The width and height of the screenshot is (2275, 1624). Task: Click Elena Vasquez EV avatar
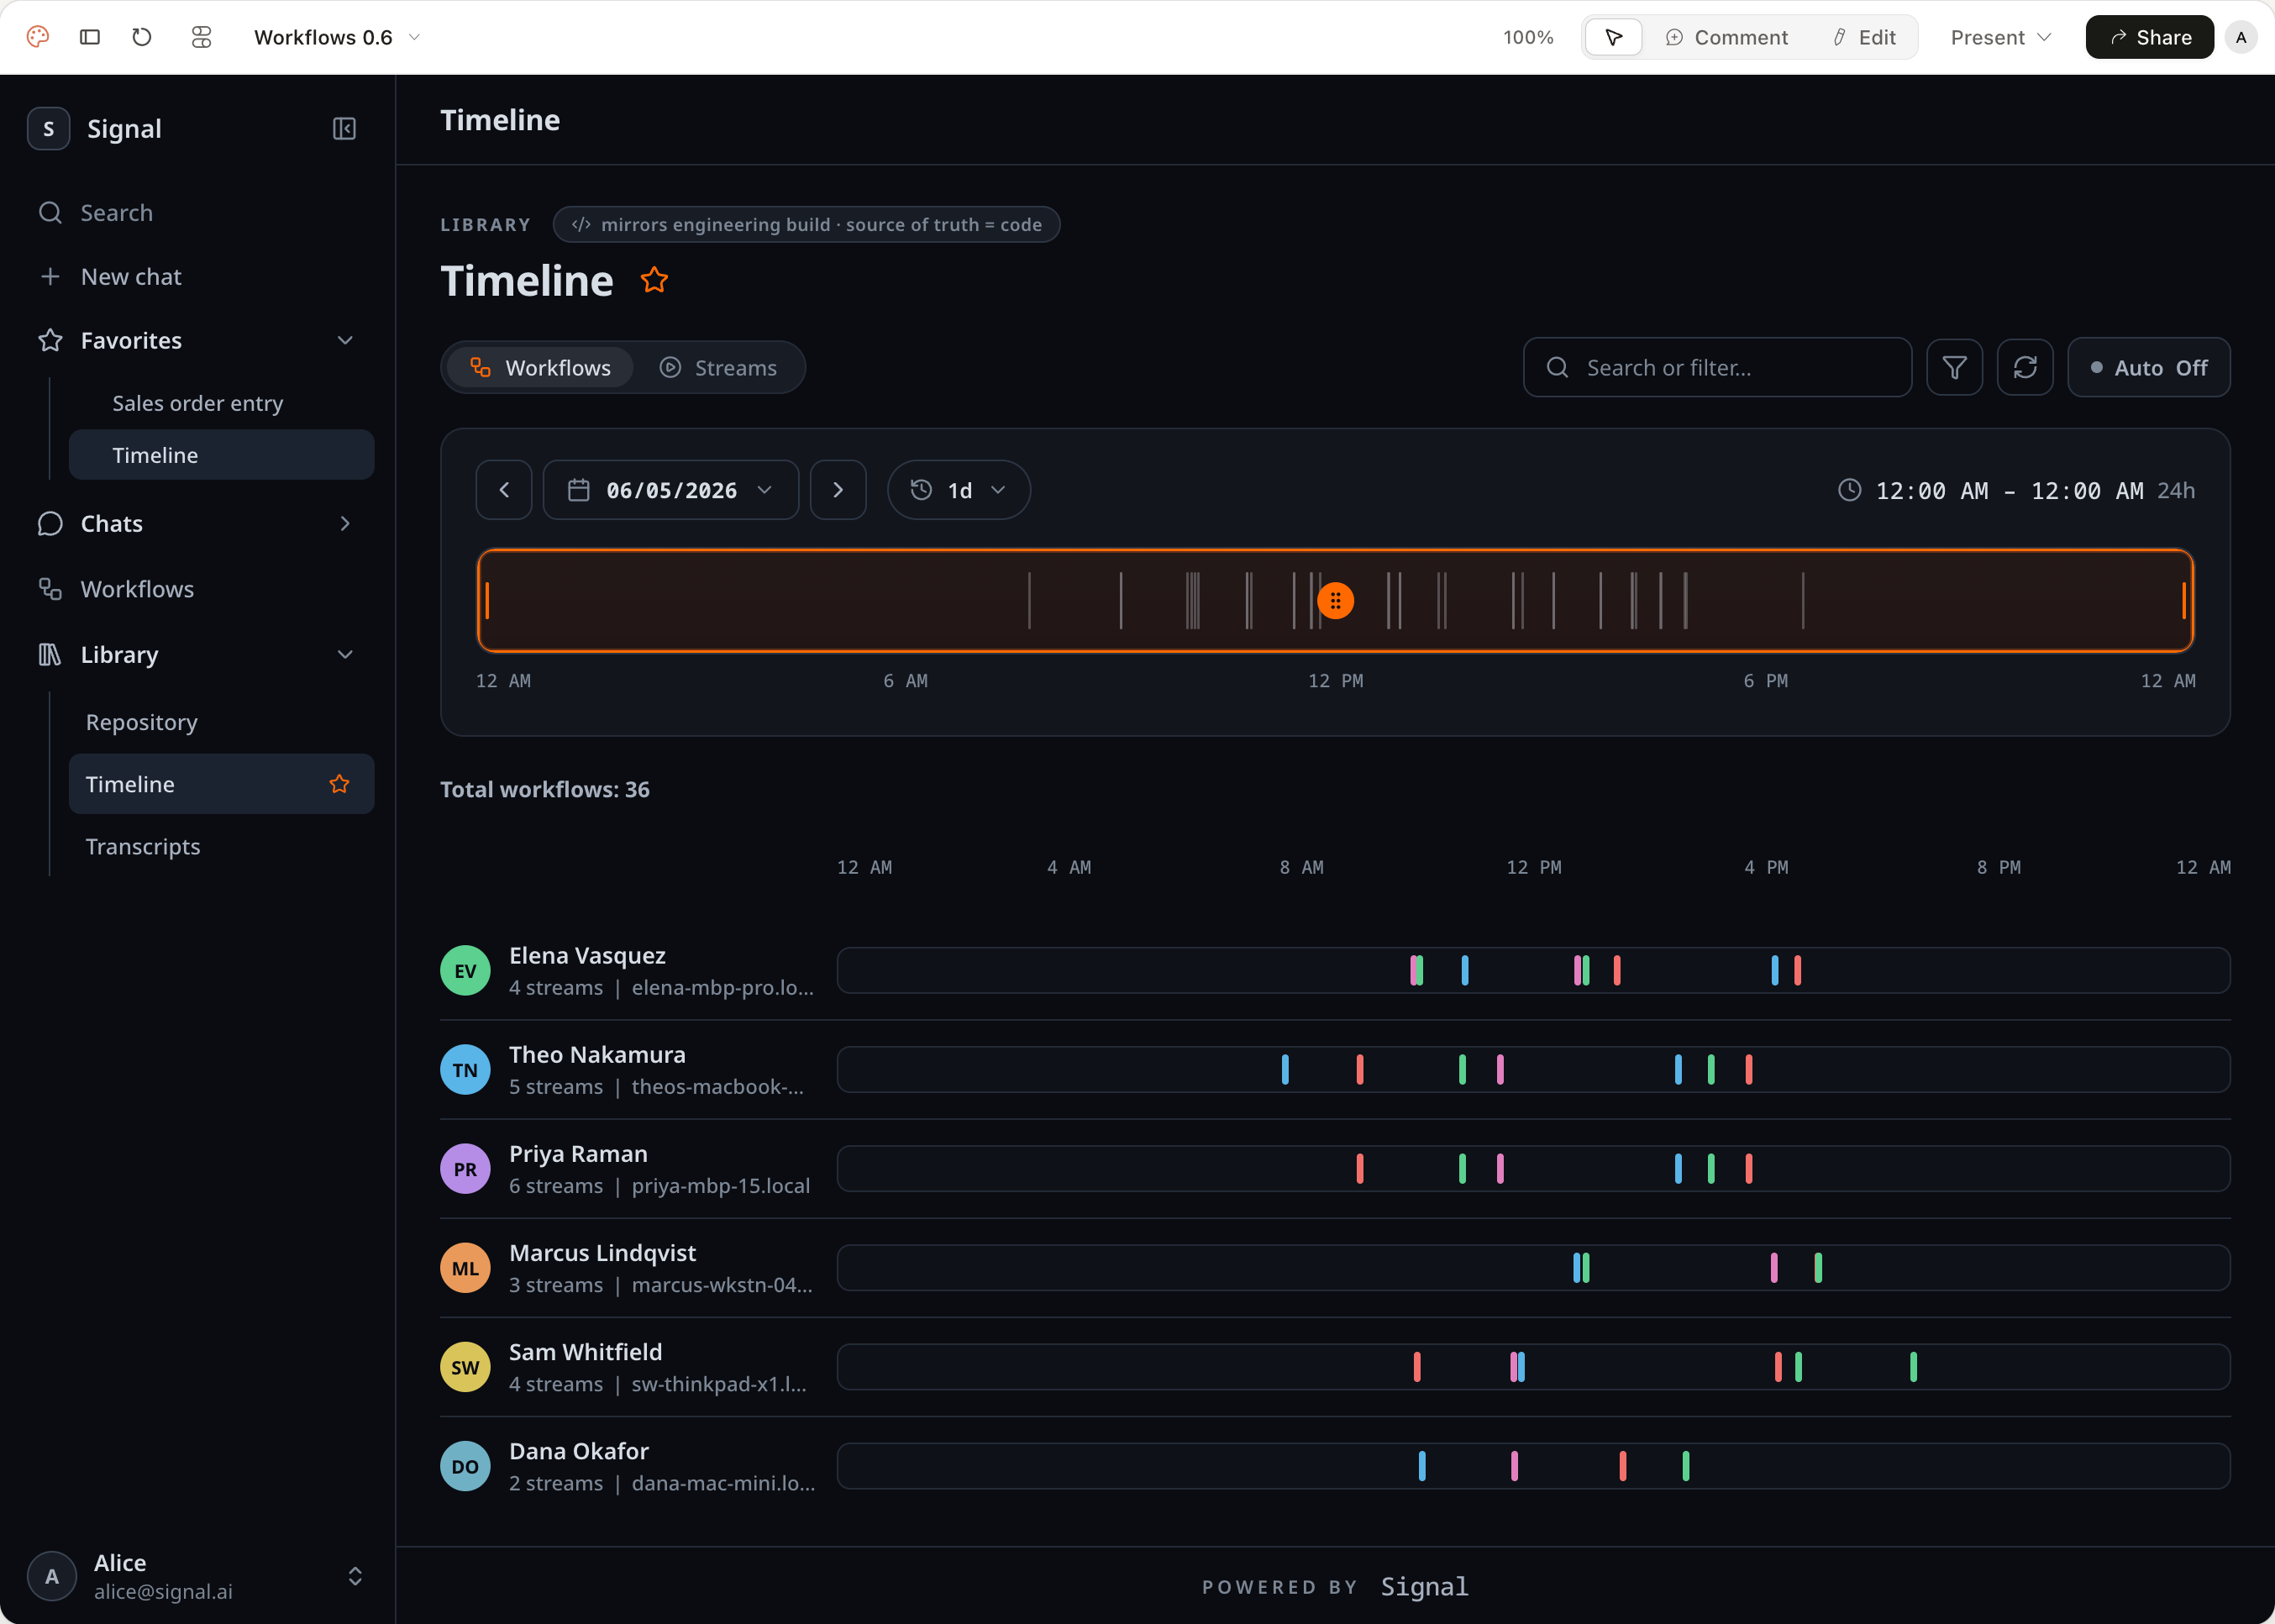465,971
